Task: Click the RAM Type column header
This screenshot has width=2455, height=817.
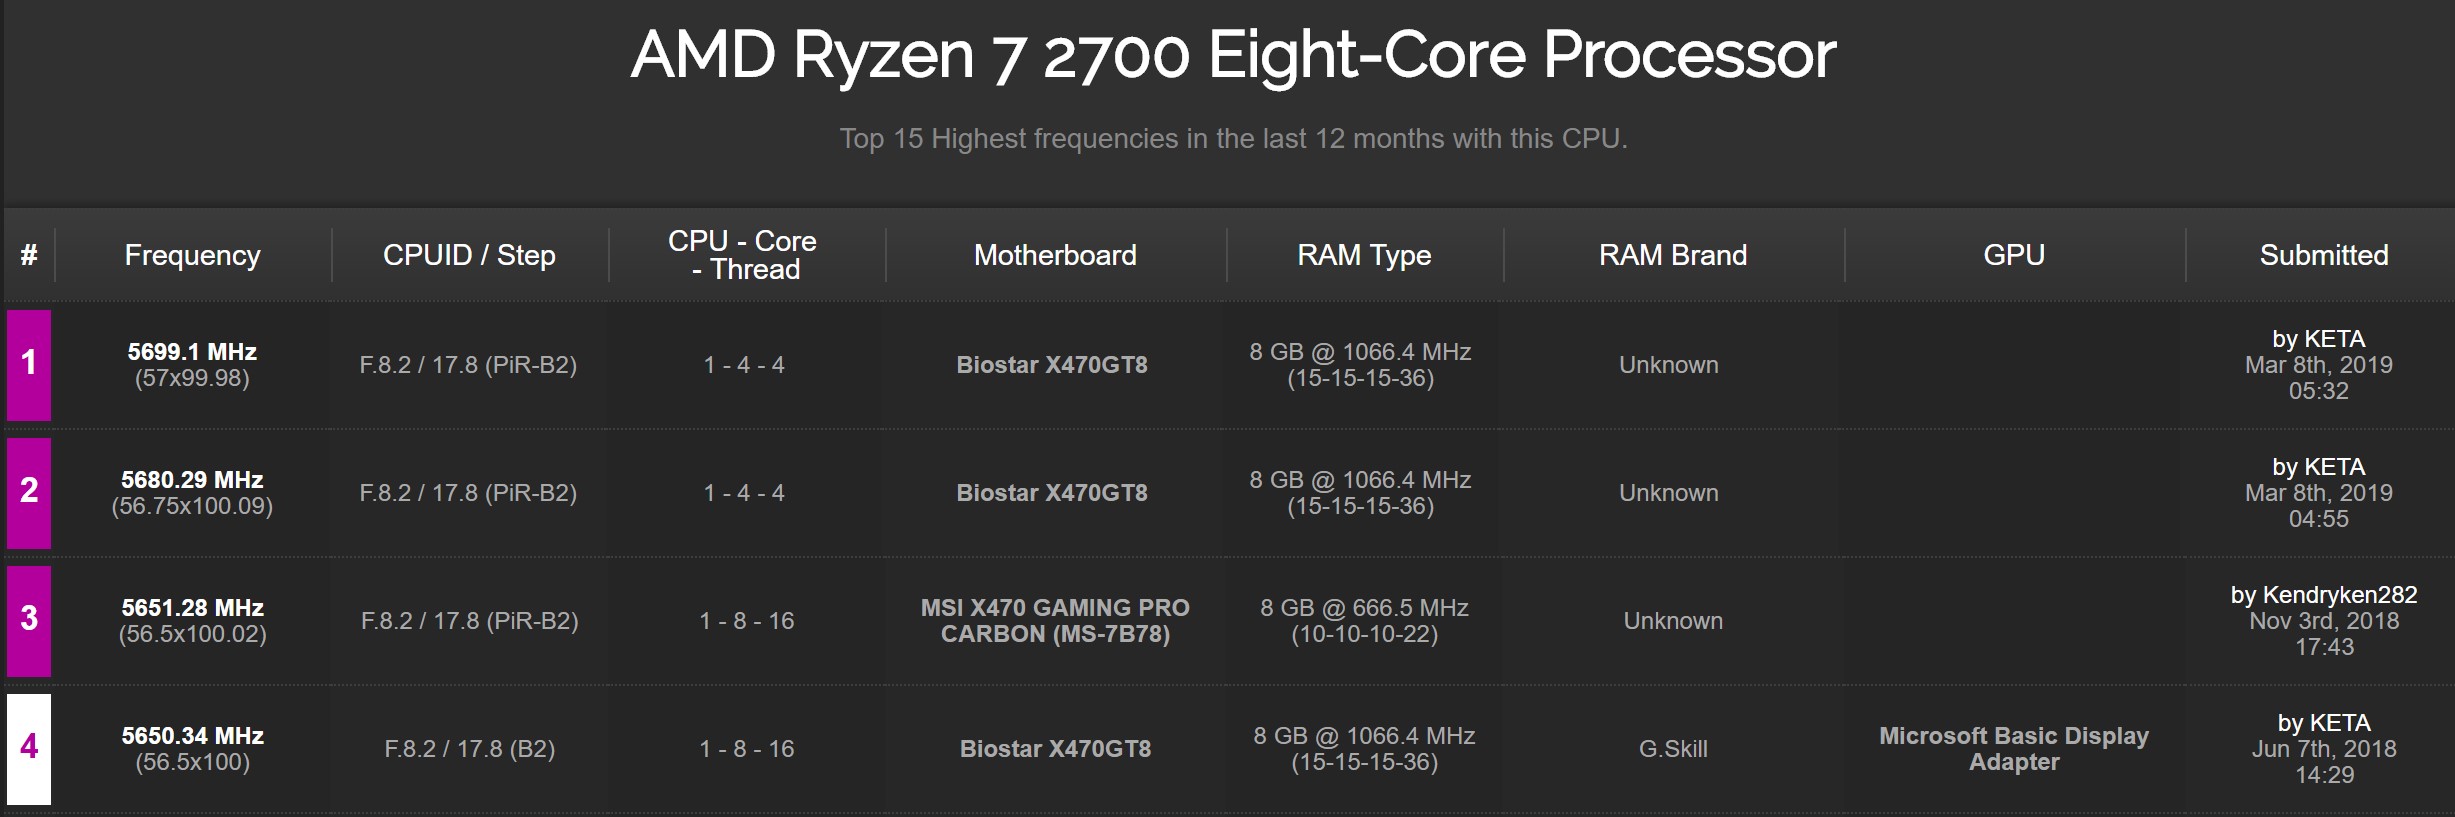Action: [x=1364, y=255]
